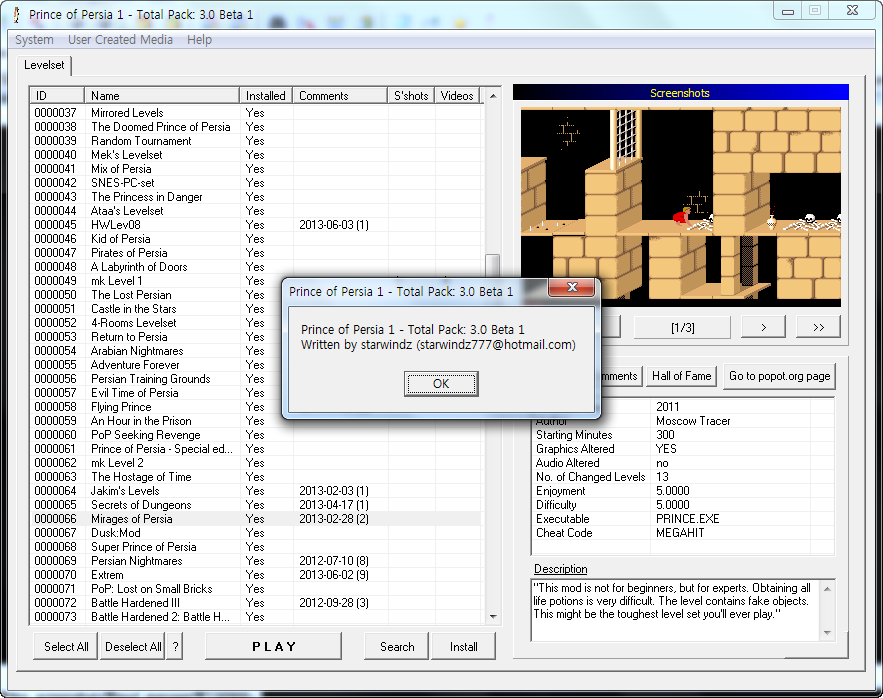Image resolution: width=883 pixels, height=698 pixels.
Task: Click the S'shots column header
Action: coord(411,95)
